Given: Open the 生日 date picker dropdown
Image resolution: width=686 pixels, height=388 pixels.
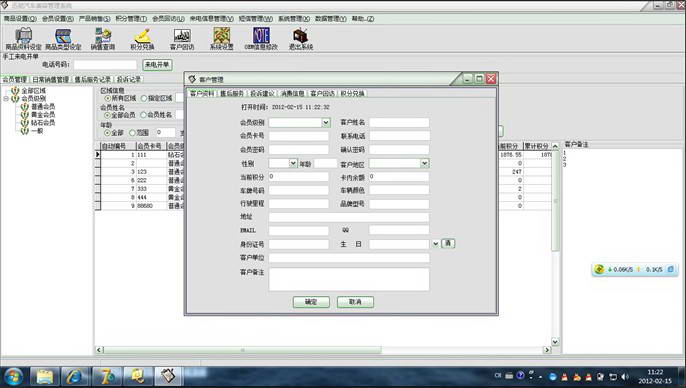Looking at the screenshot, I should click(x=436, y=244).
